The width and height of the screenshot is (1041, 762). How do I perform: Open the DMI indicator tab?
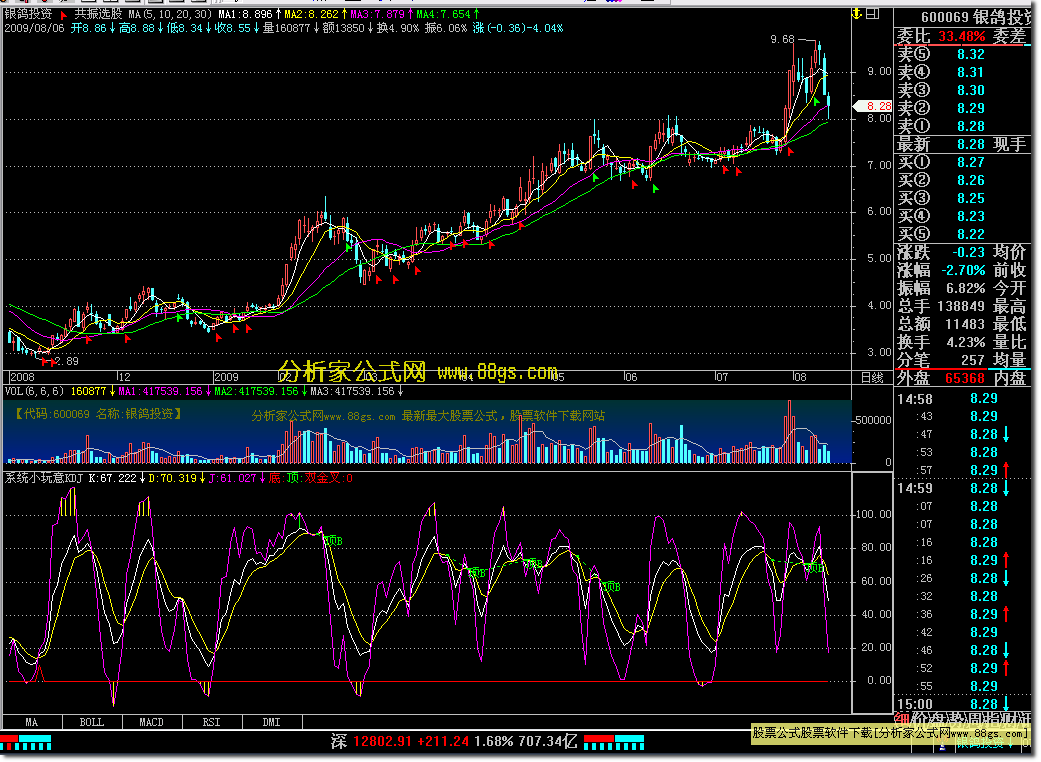coord(271,721)
